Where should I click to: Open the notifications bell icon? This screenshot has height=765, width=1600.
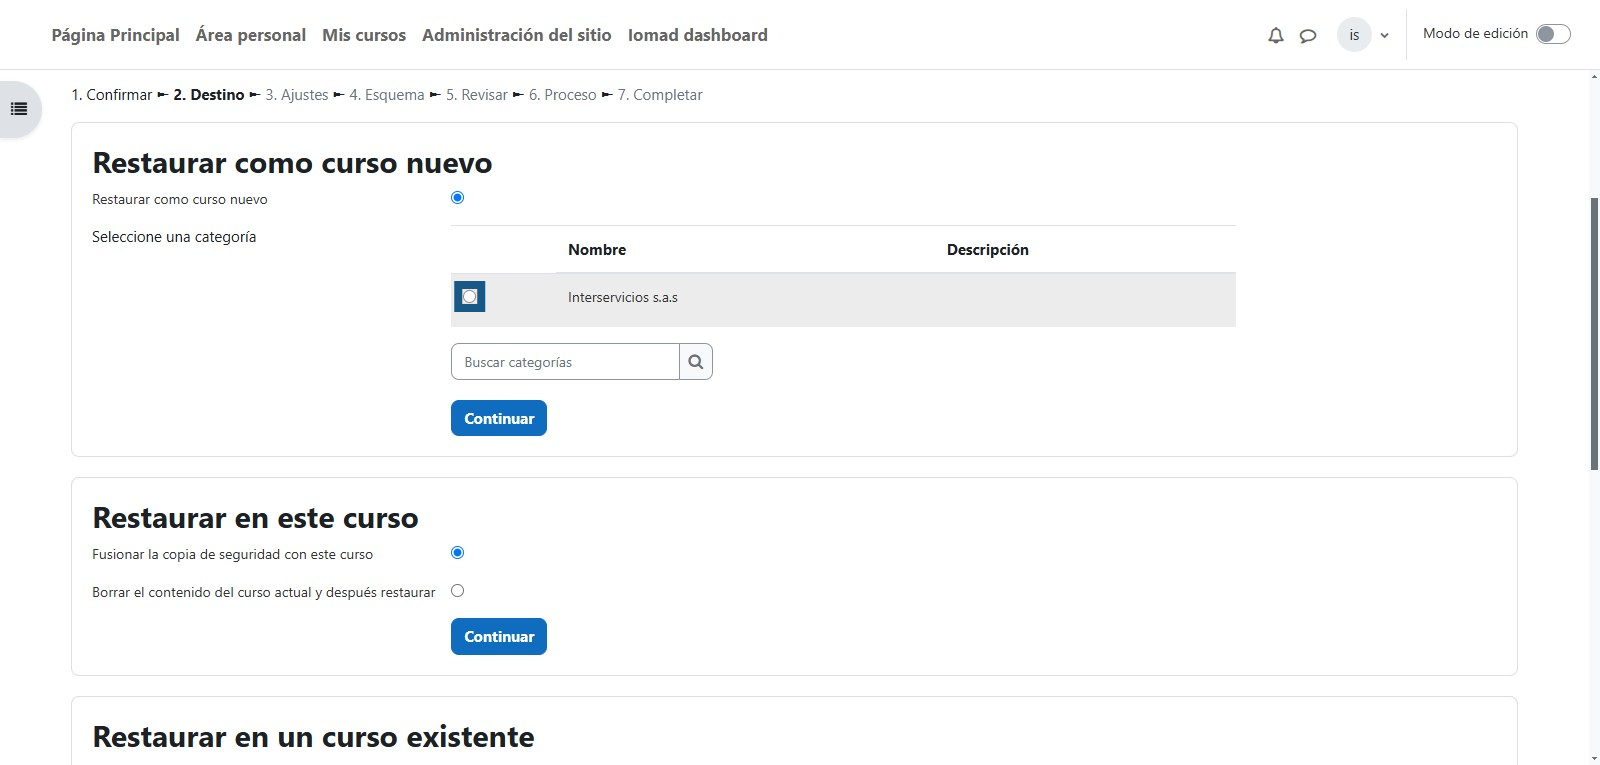click(x=1275, y=35)
